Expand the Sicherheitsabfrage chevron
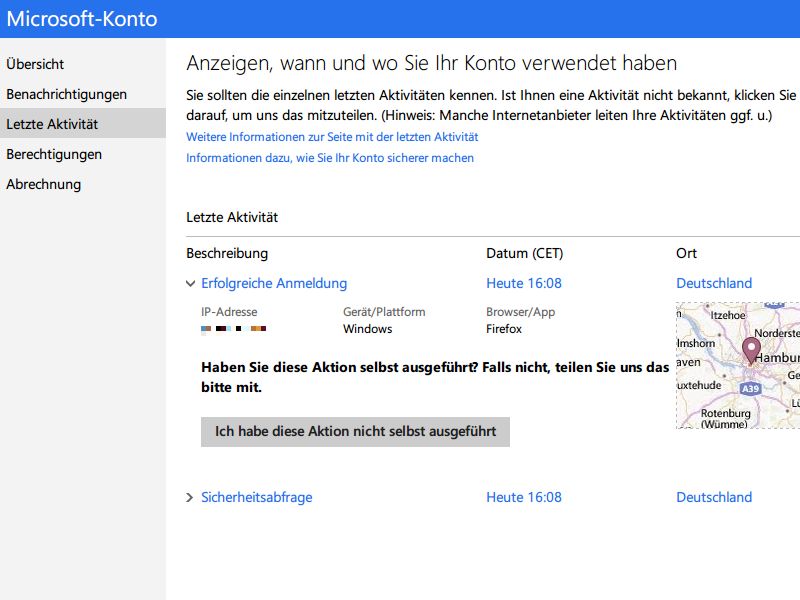Screen dimensions: 800x600 pos(190,497)
